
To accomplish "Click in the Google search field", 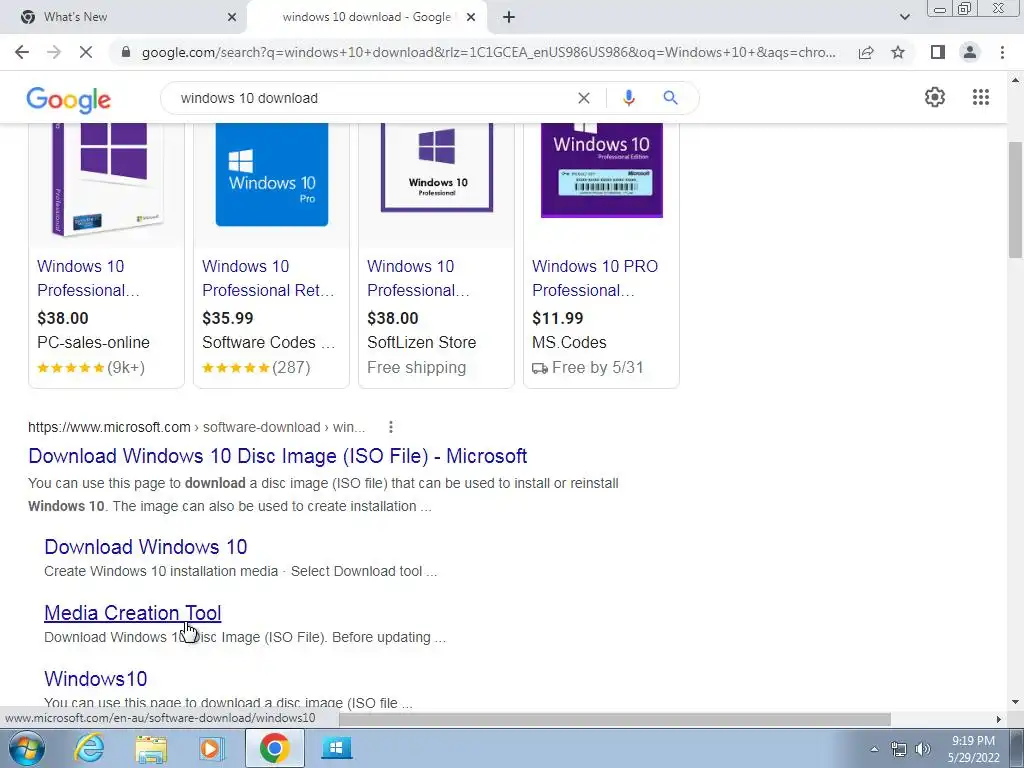I will coord(372,98).
